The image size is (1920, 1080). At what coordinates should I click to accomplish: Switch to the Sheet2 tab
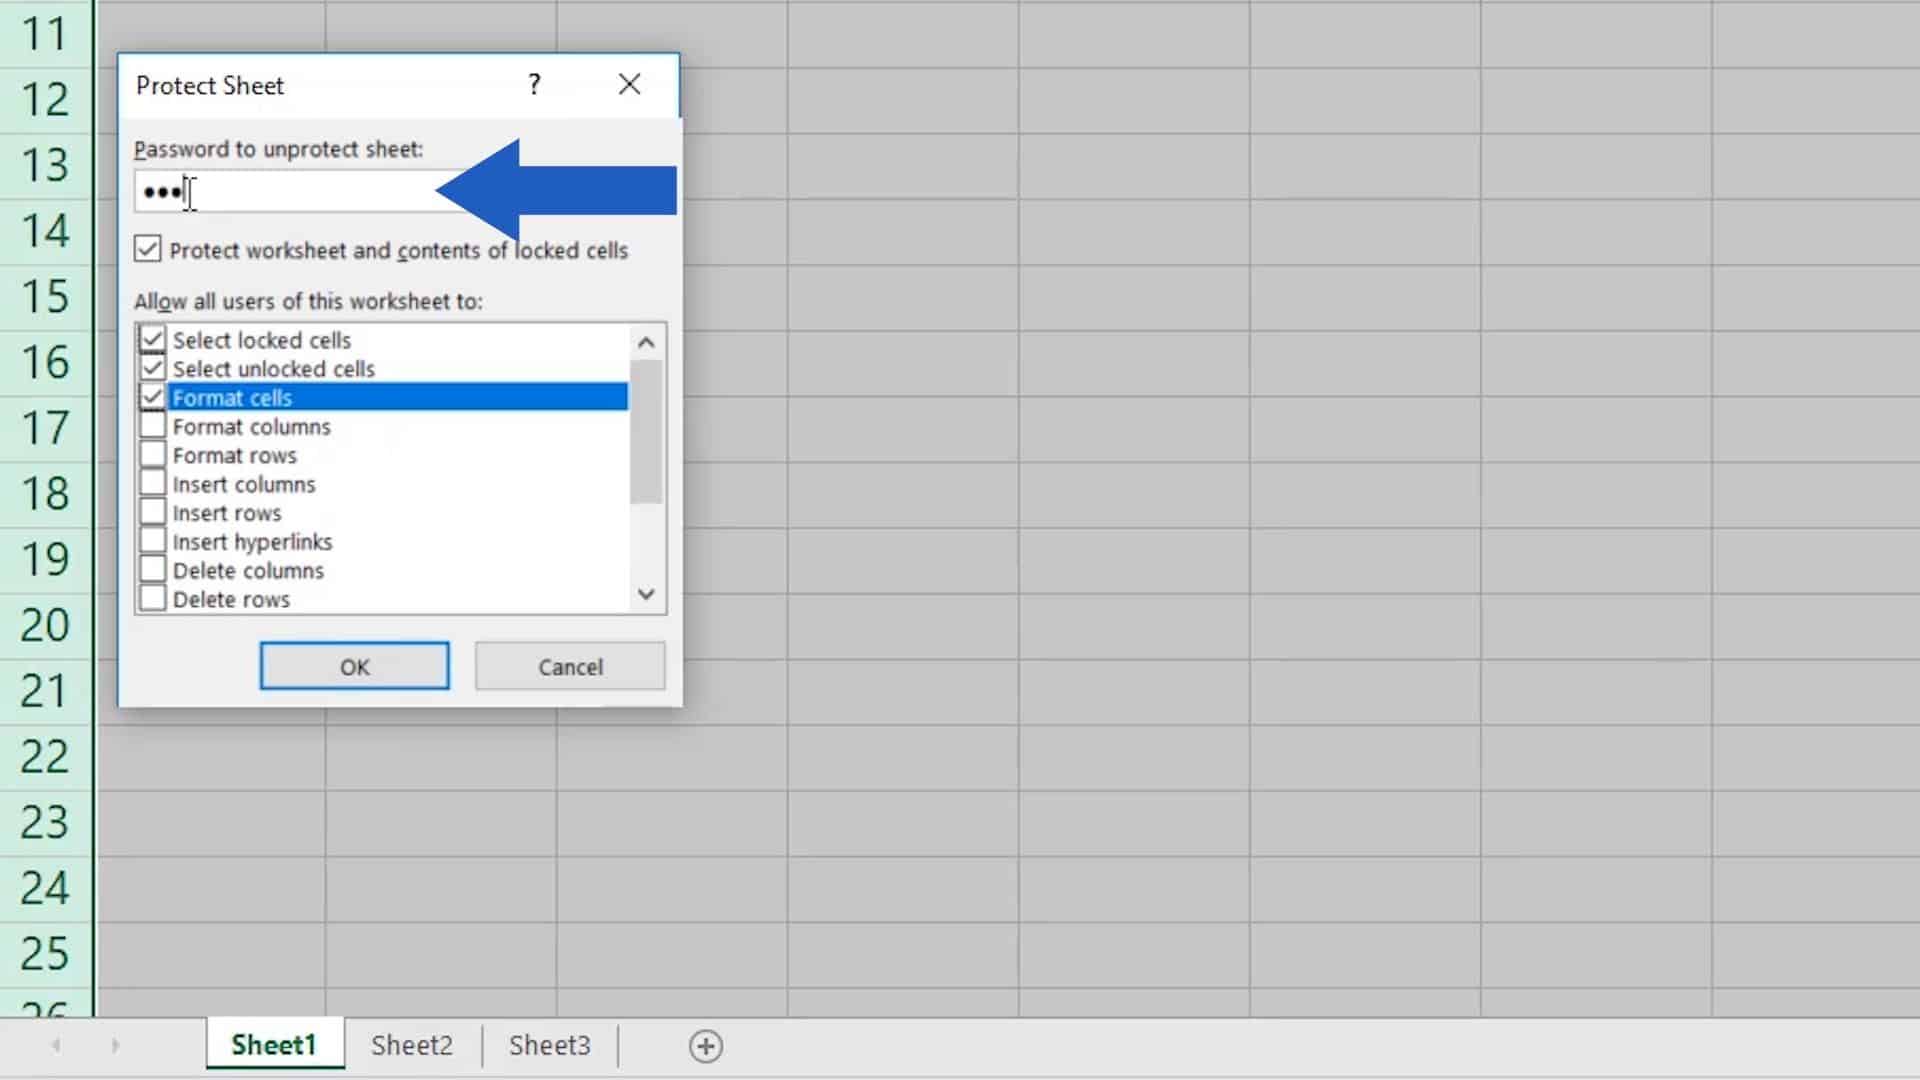[412, 1045]
